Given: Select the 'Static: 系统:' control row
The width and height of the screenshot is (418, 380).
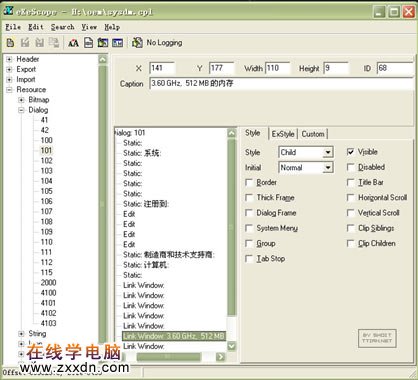Looking at the screenshot, I should [x=142, y=153].
